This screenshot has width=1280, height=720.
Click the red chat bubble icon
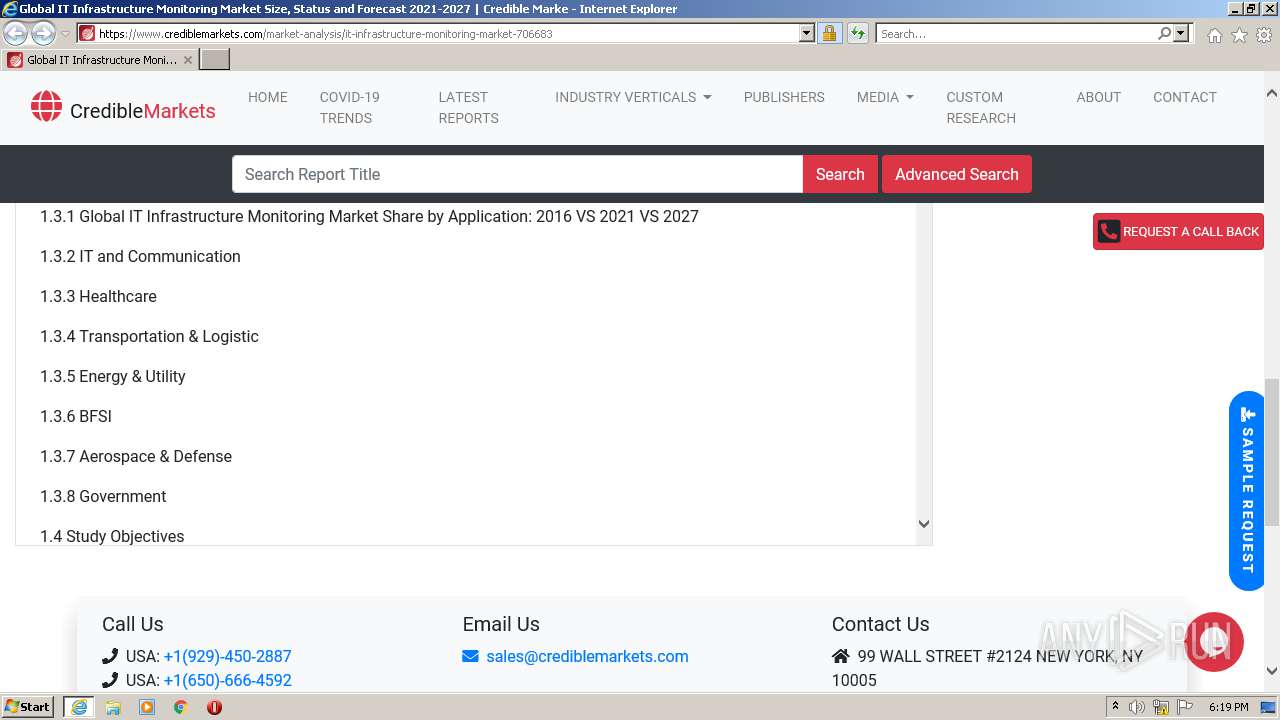click(1214, 642)
